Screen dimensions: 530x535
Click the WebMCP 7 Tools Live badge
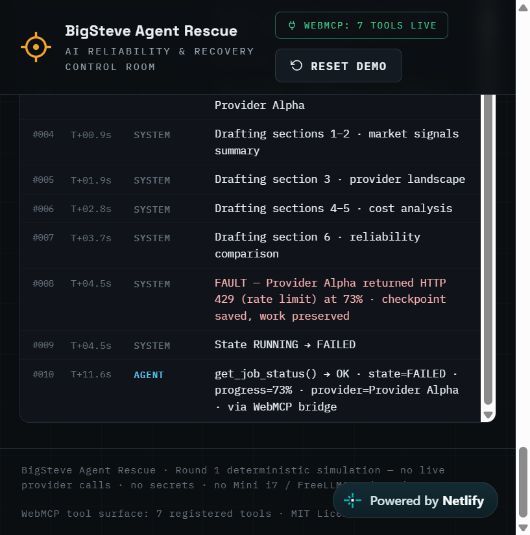(361, 26)
